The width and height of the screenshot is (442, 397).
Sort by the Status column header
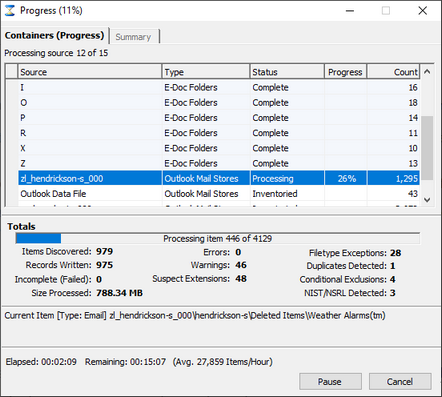click(287, 72)
